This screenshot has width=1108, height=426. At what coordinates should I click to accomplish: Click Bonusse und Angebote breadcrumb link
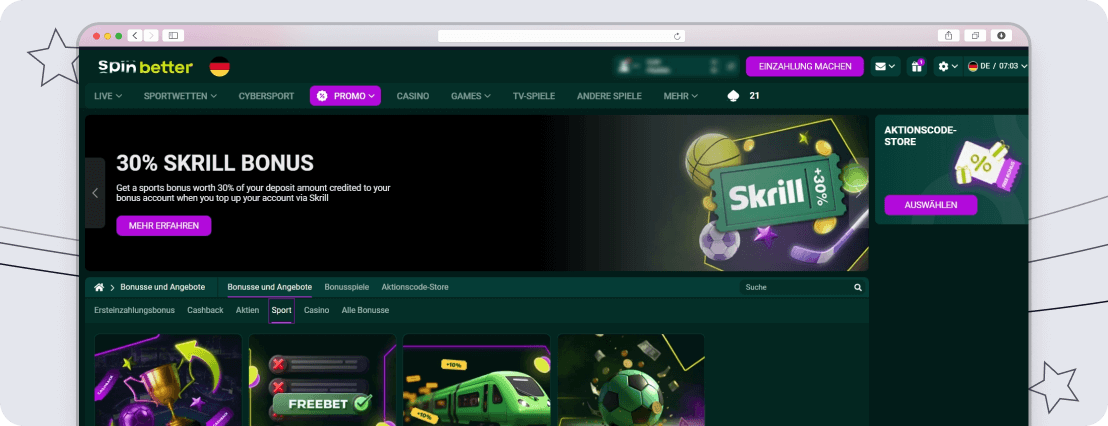point(163,288)
